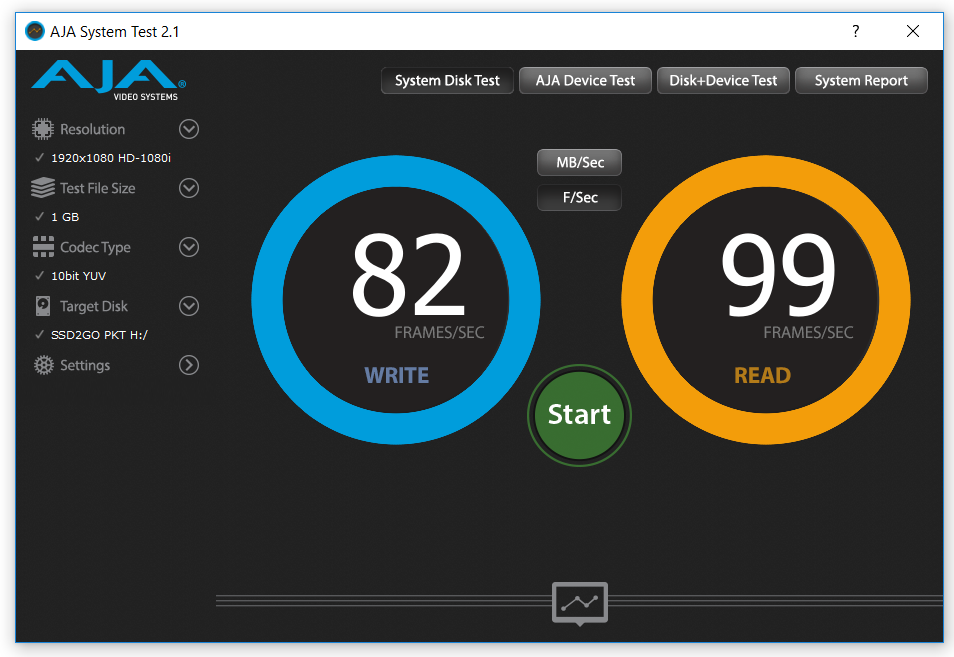Image resolution: width=954 pixels, height=657 pixels.
Task: Click the Resolution chip icon
Action: (x=43, y=129)
